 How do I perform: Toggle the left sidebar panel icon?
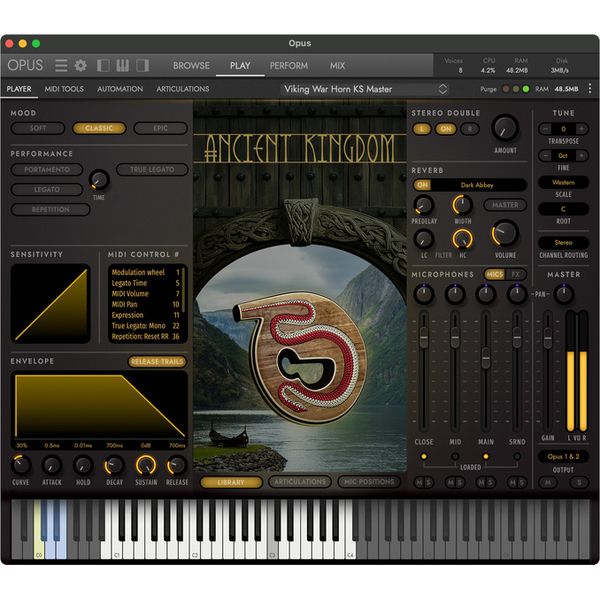[103, 66]
